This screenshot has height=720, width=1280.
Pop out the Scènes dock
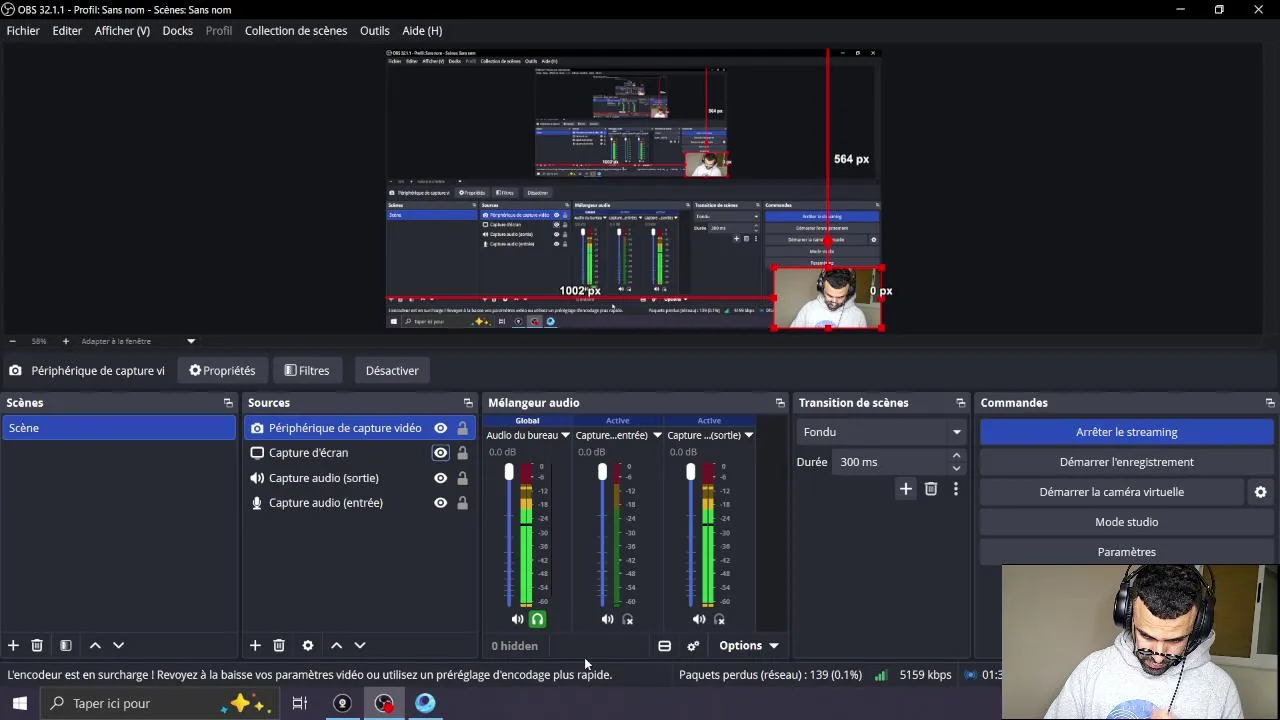(x=228, y=403)
